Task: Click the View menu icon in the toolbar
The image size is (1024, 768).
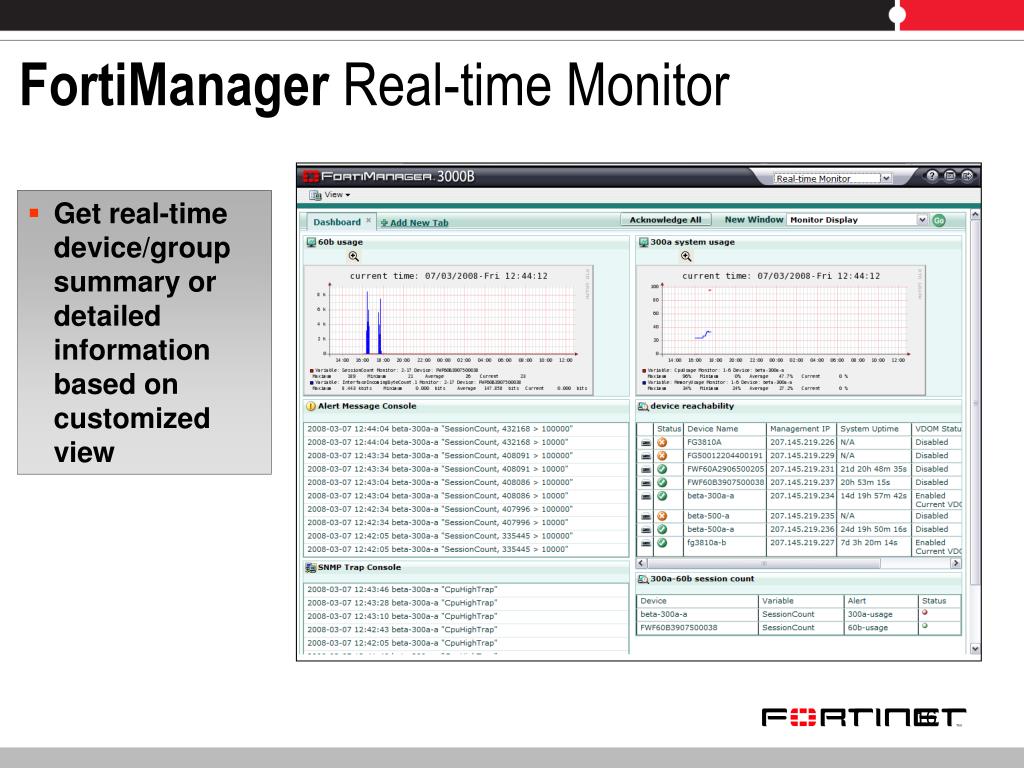Action: [x=315, y=195]
